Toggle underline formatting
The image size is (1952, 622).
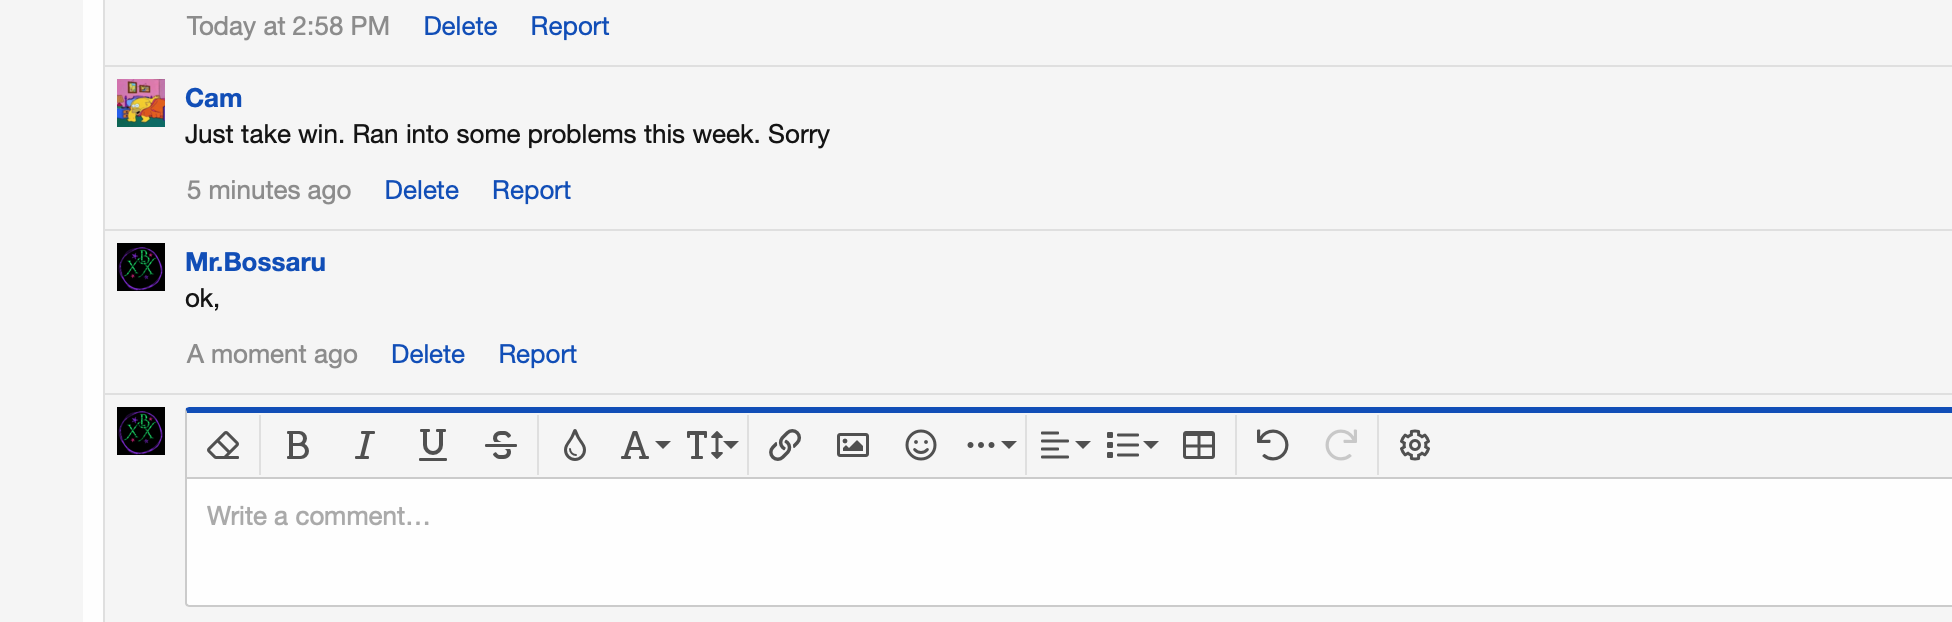click(431, 445)
